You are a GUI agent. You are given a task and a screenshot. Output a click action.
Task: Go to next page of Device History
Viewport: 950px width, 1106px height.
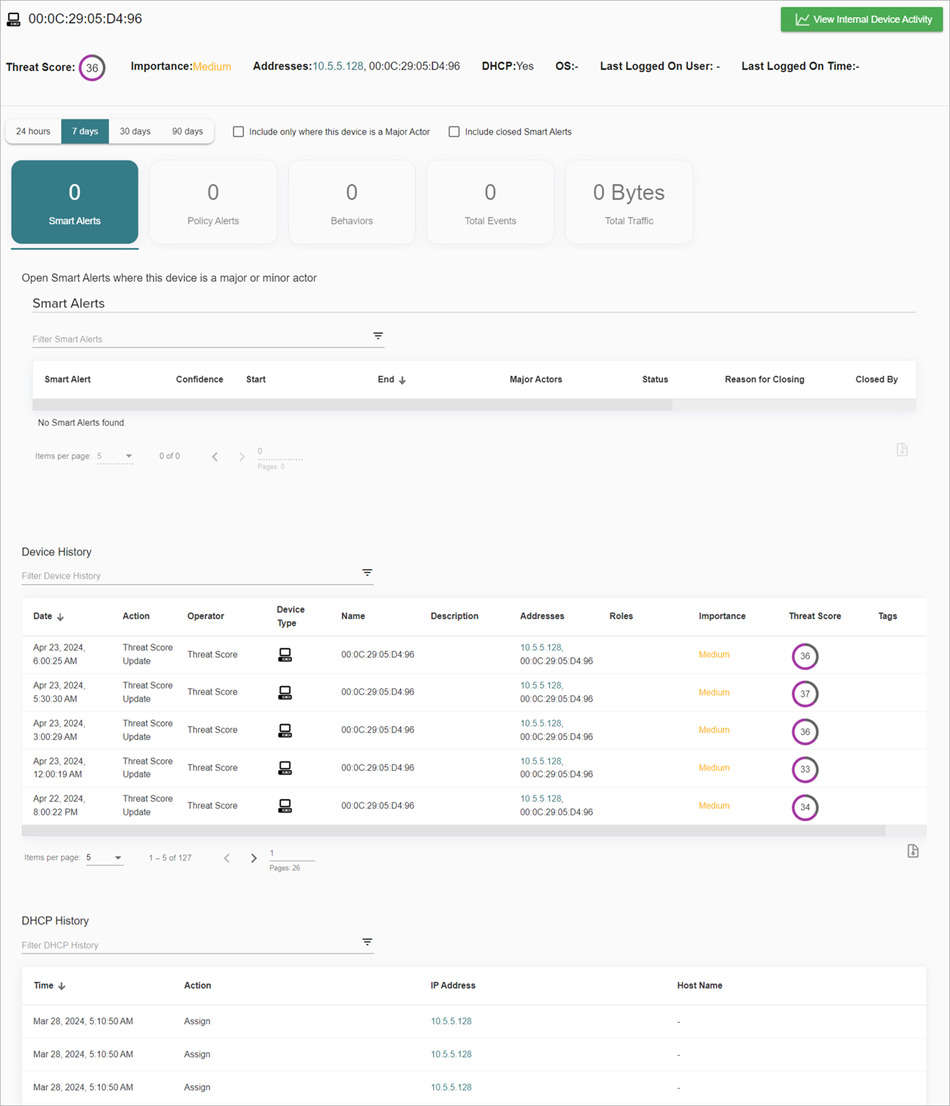point(253,857)
